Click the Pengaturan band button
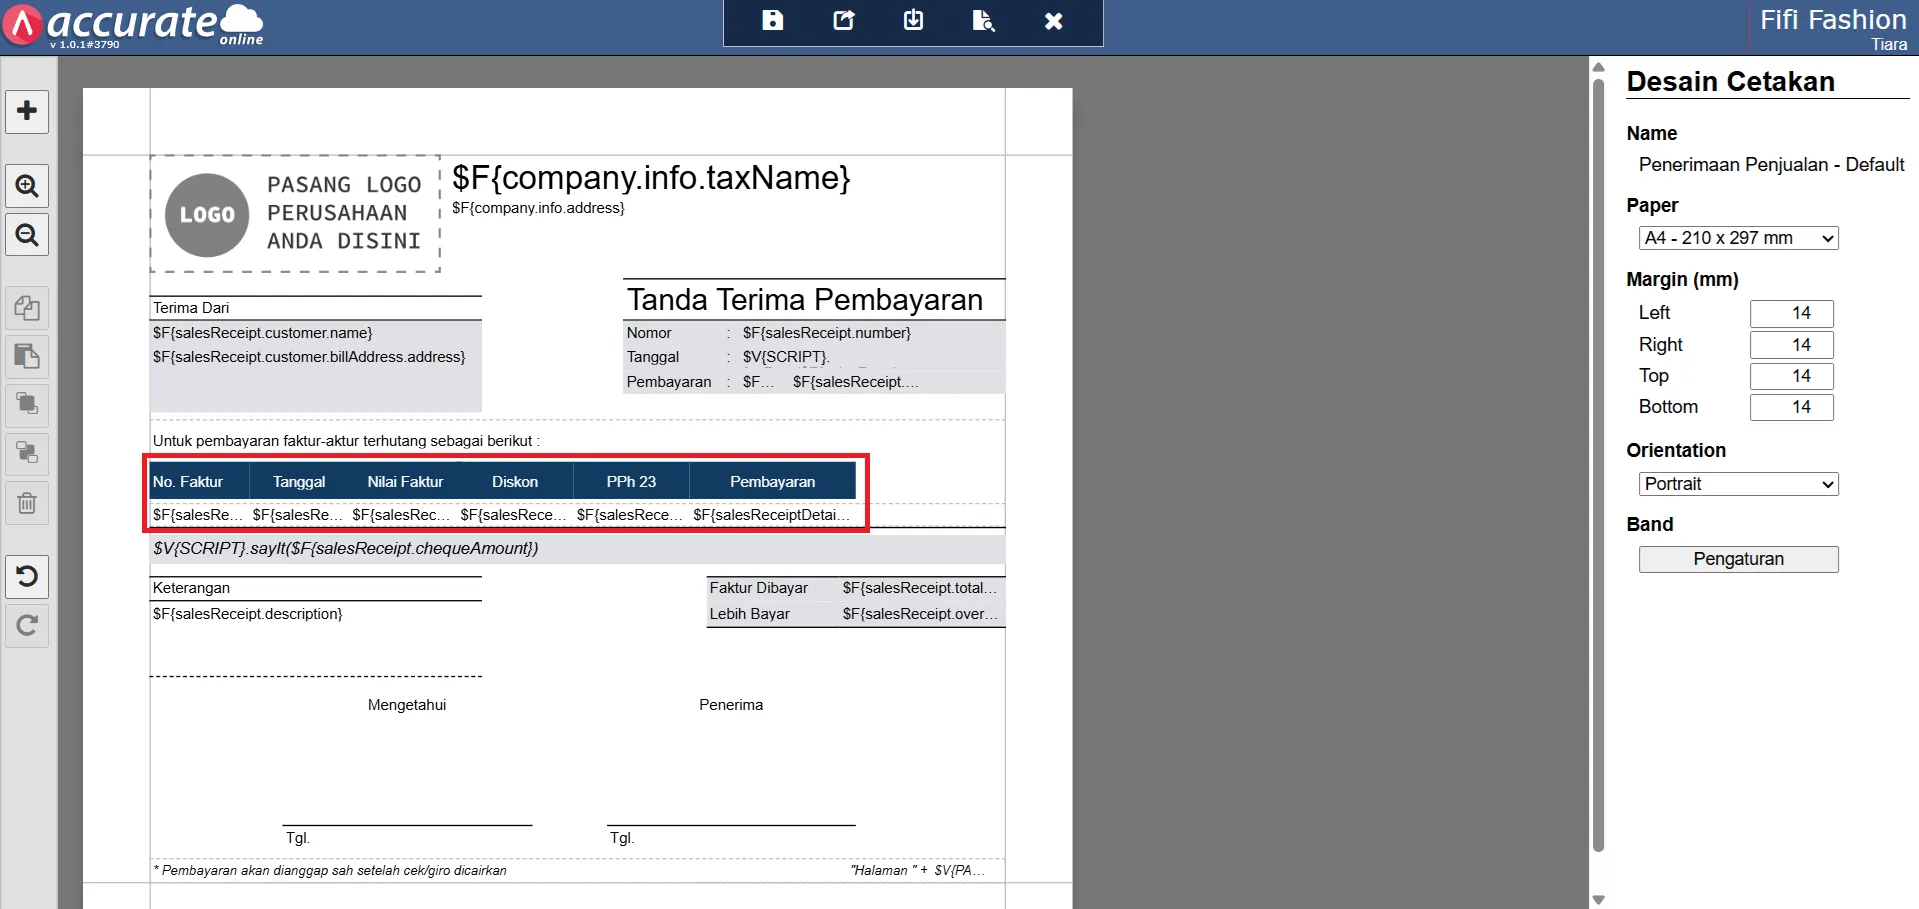Viewport: 1919px width, 909px height. (1738, 559)
